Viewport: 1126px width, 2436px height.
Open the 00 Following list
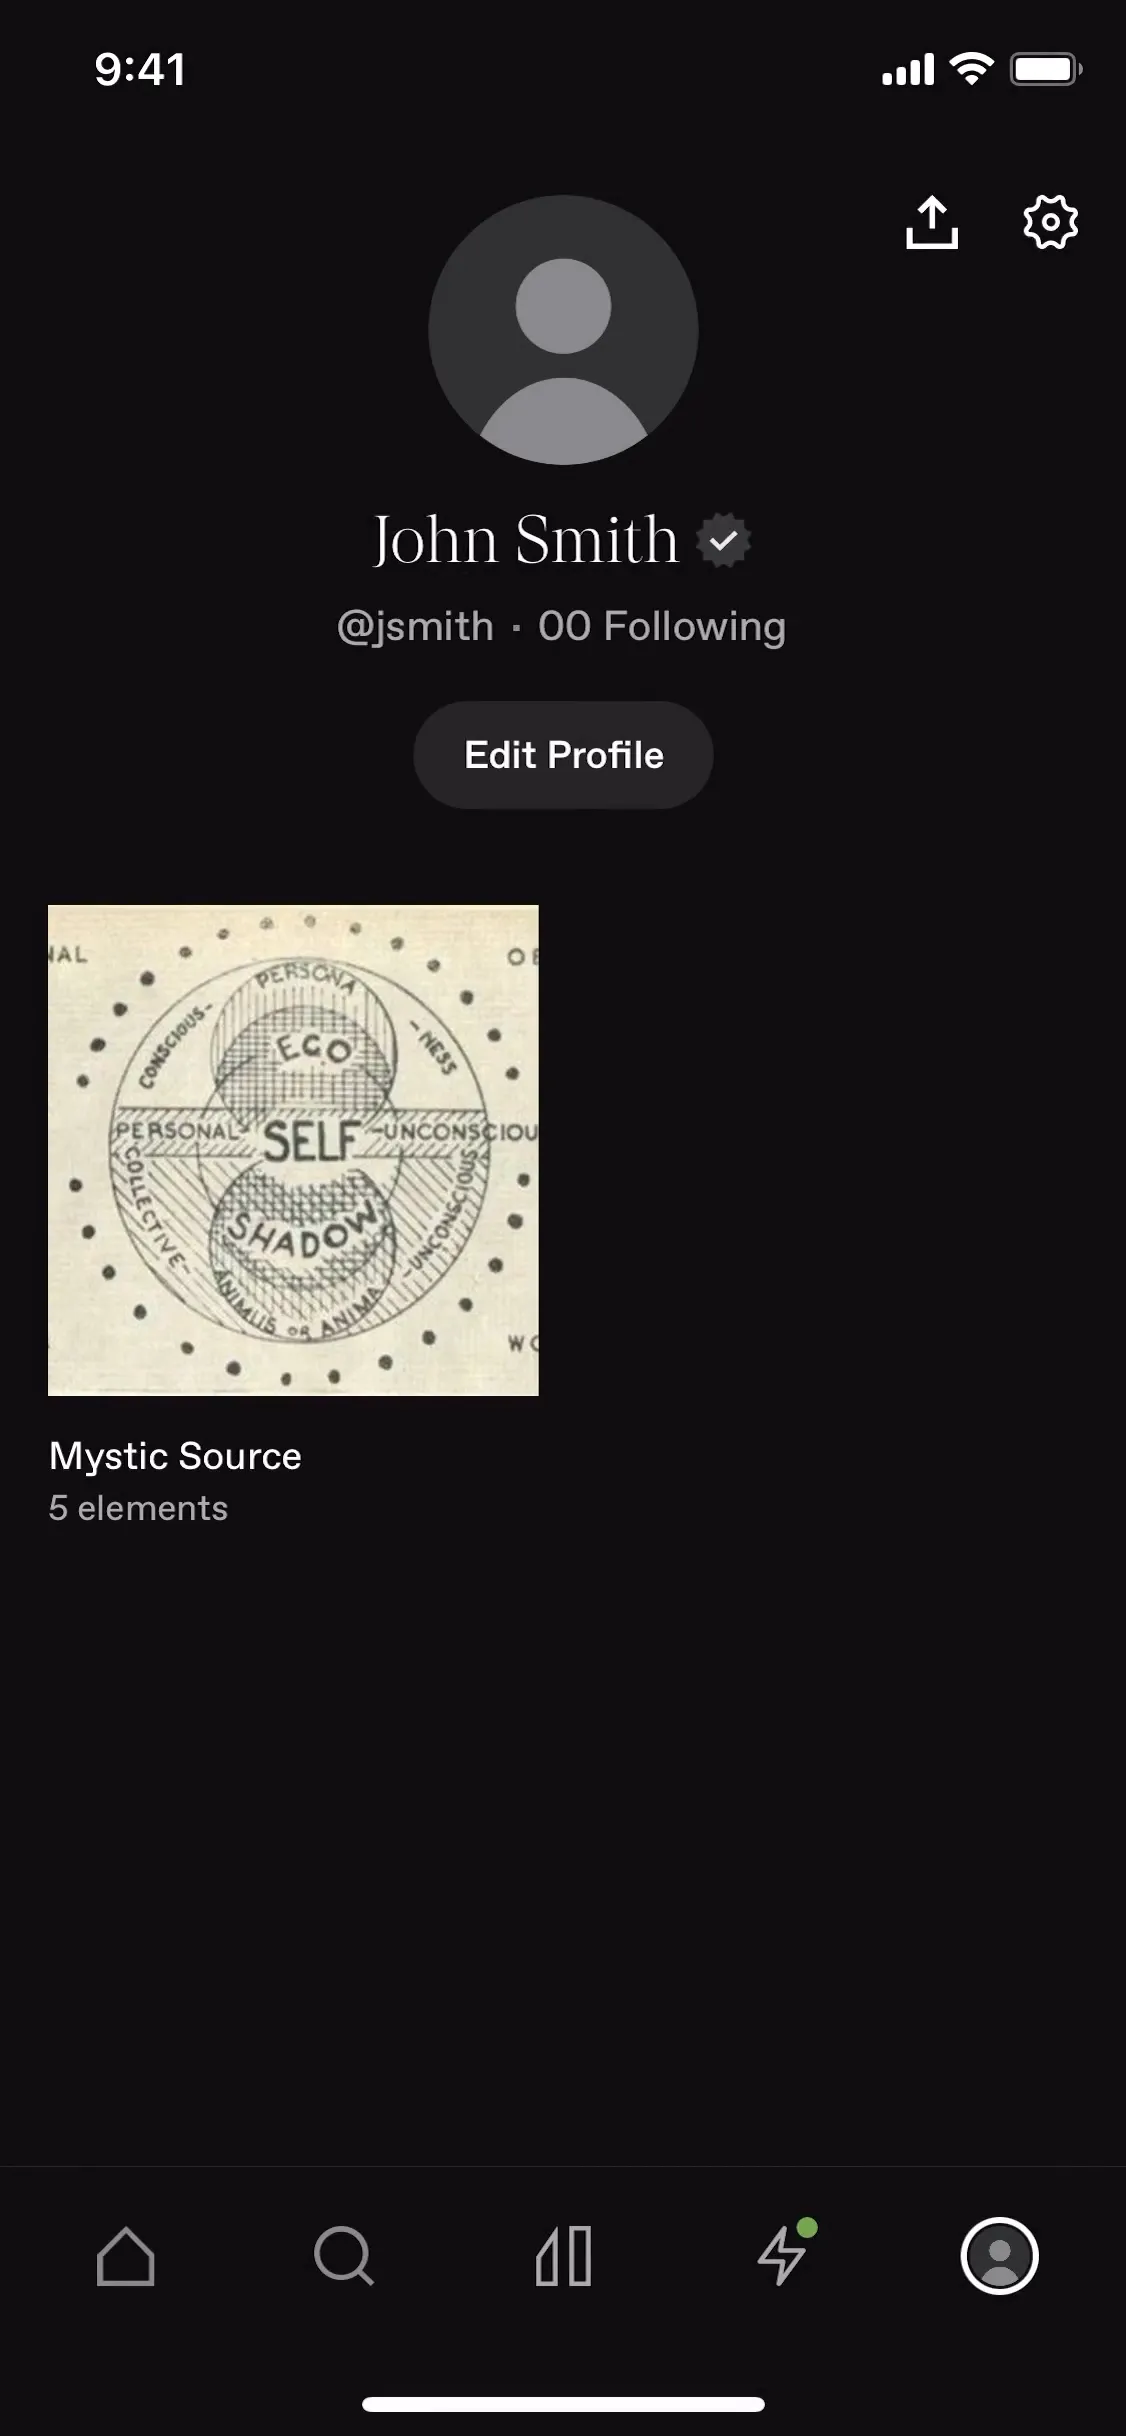(662, 627)
